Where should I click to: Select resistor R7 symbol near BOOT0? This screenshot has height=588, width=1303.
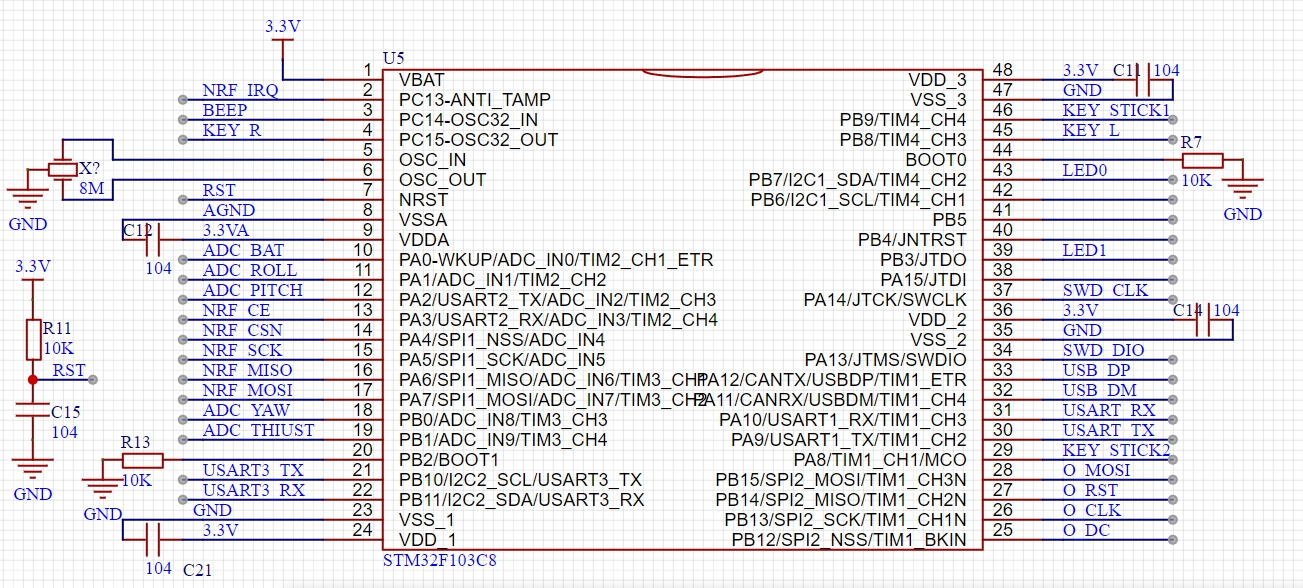1201,160
